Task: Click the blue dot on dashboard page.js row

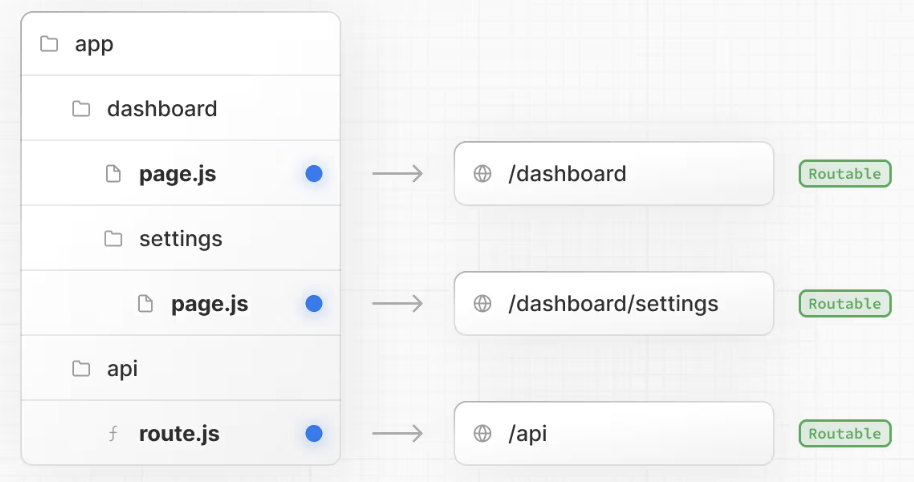Action: point(314,174)
